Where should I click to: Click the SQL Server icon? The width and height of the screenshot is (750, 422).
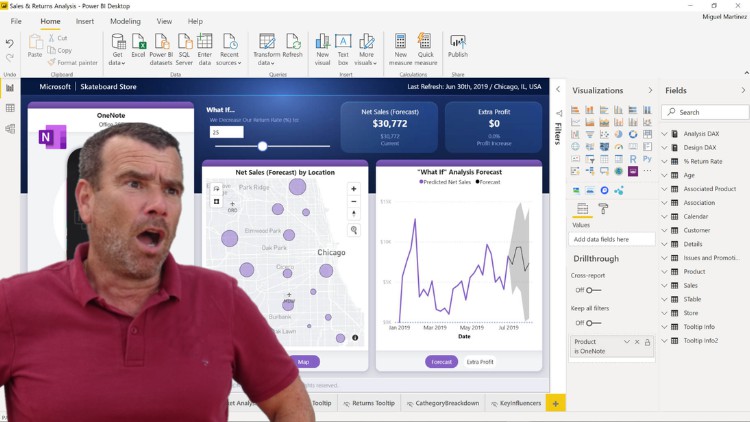click(184, 42)
